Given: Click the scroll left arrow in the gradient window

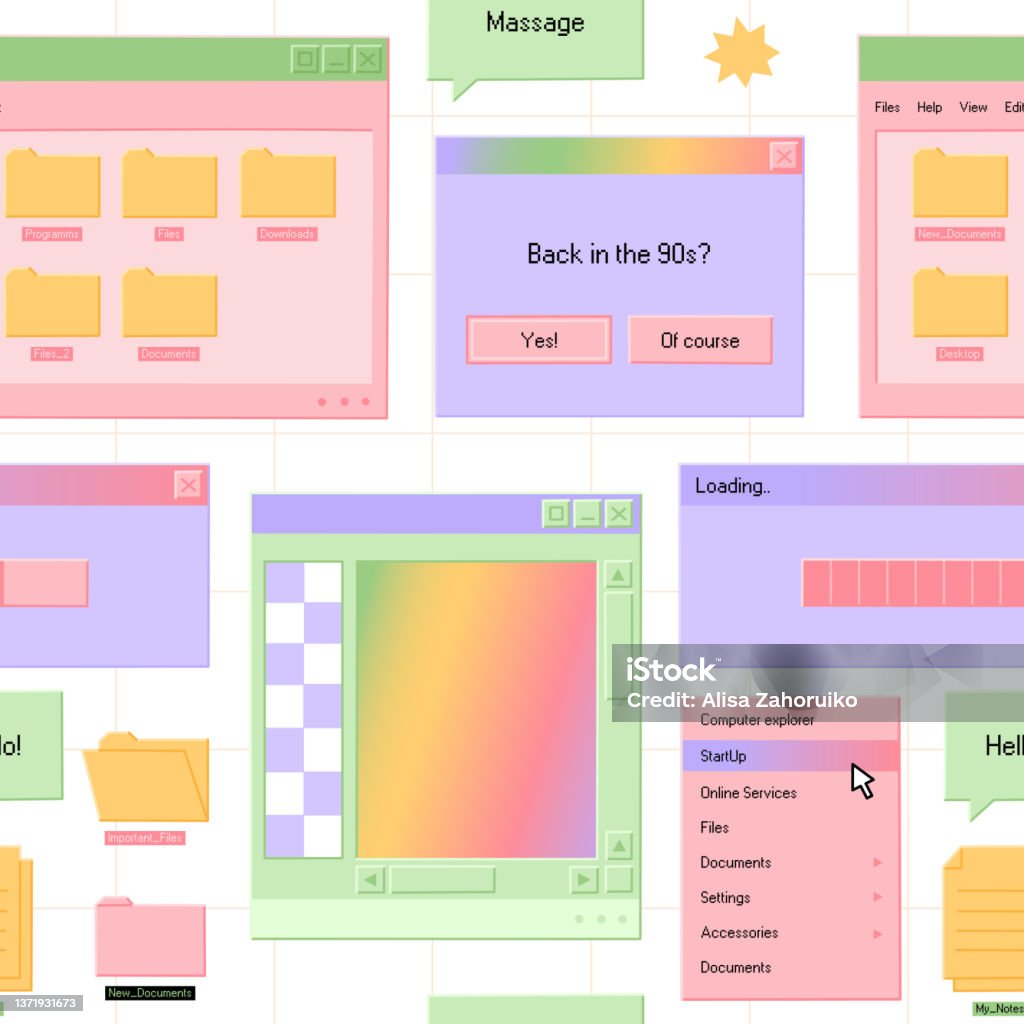Looking at the screenshot, I should [370, 880].
